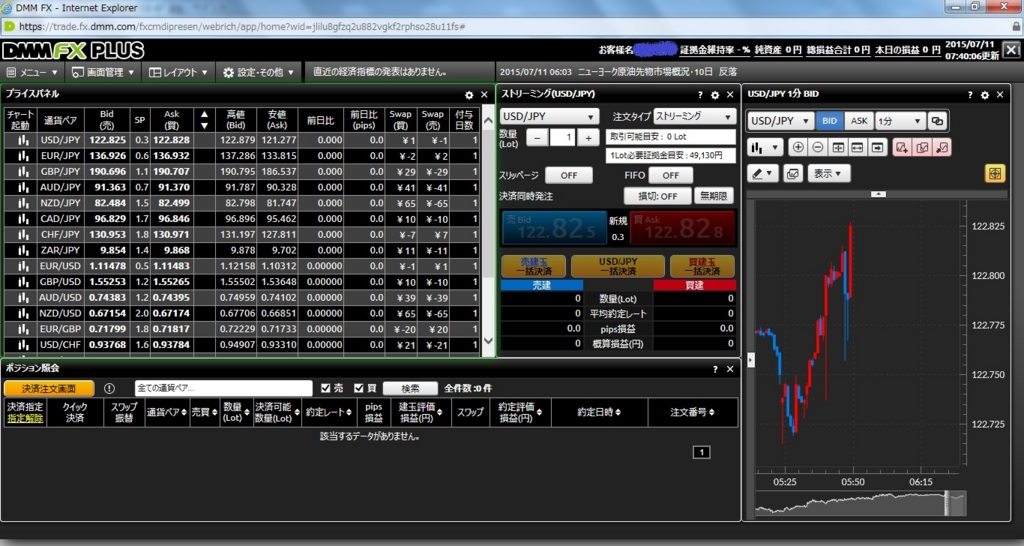Click chart widen horizontal expand icon
The width and height of the screenshot is (1024, 546).
click(x=857, y=148)
